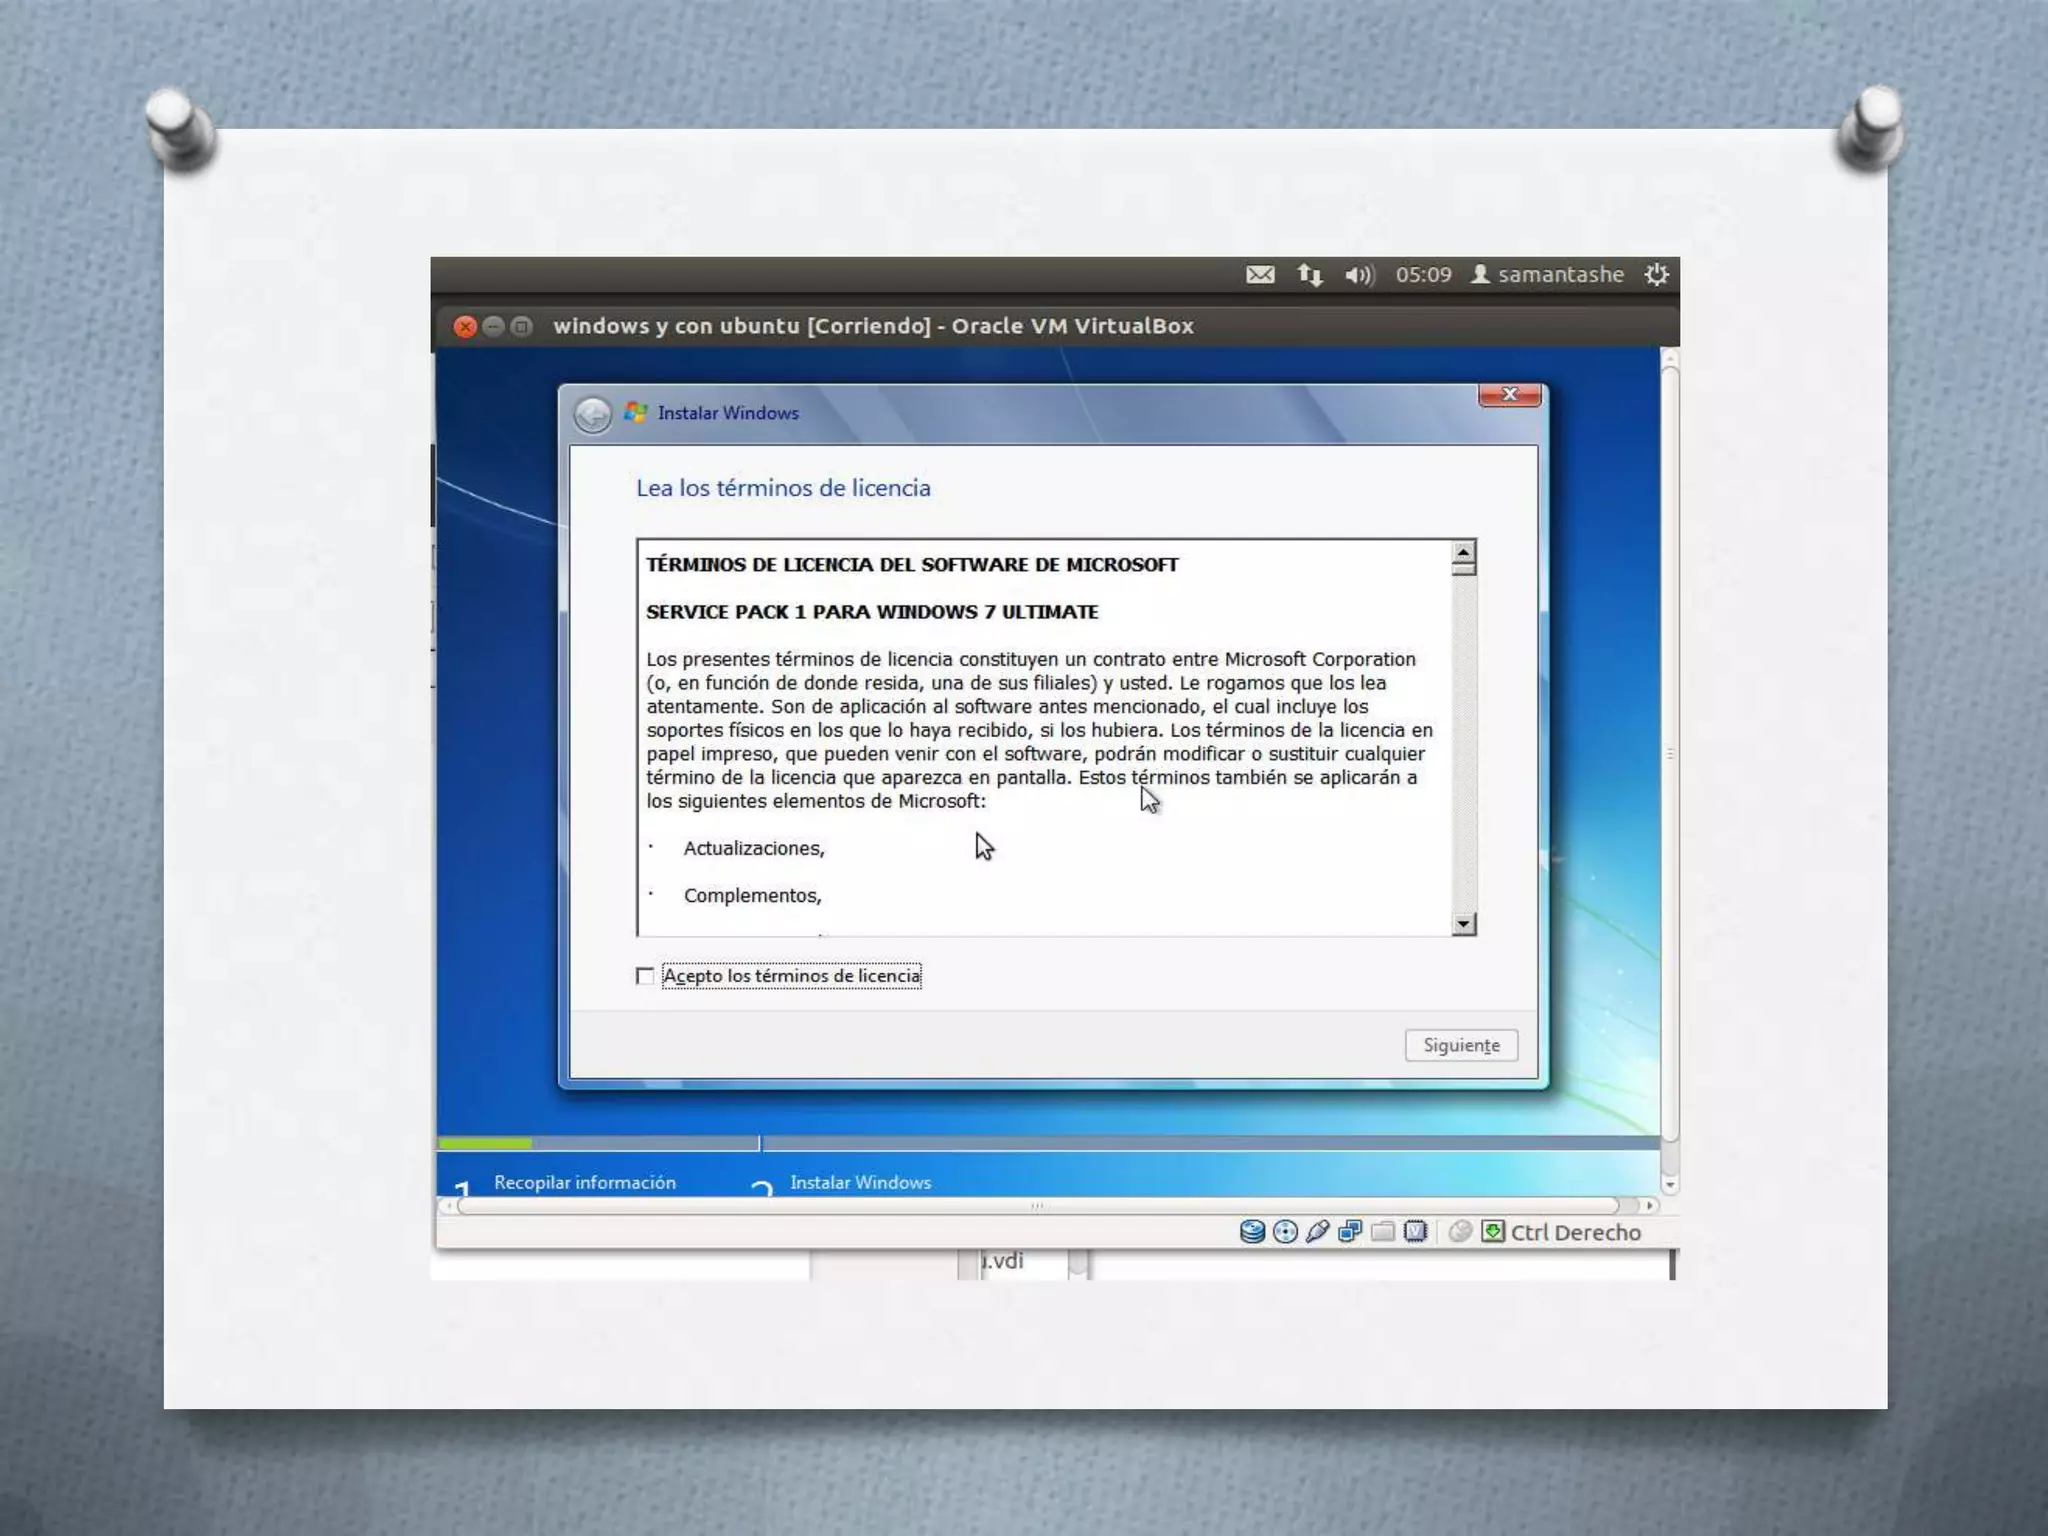Click the Ctrl Derecho host key label
This screenshot has height=1536, width=2048.
[1576, 1233]
